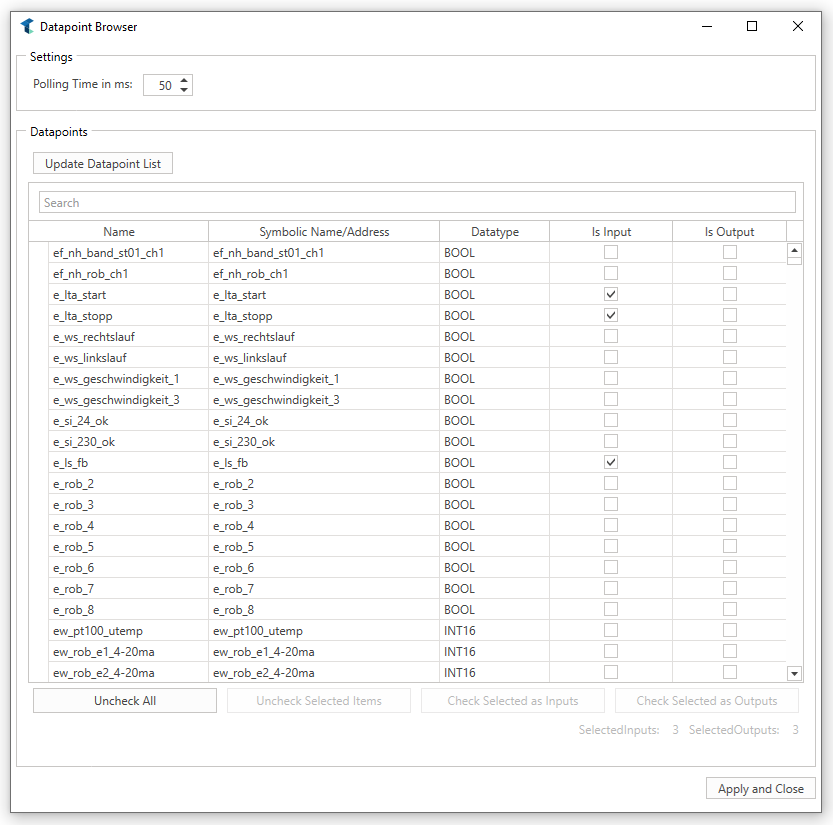Select the e_si_230_ok name cell
Viewport: 833px width, 825px height.
pos(128,441)
